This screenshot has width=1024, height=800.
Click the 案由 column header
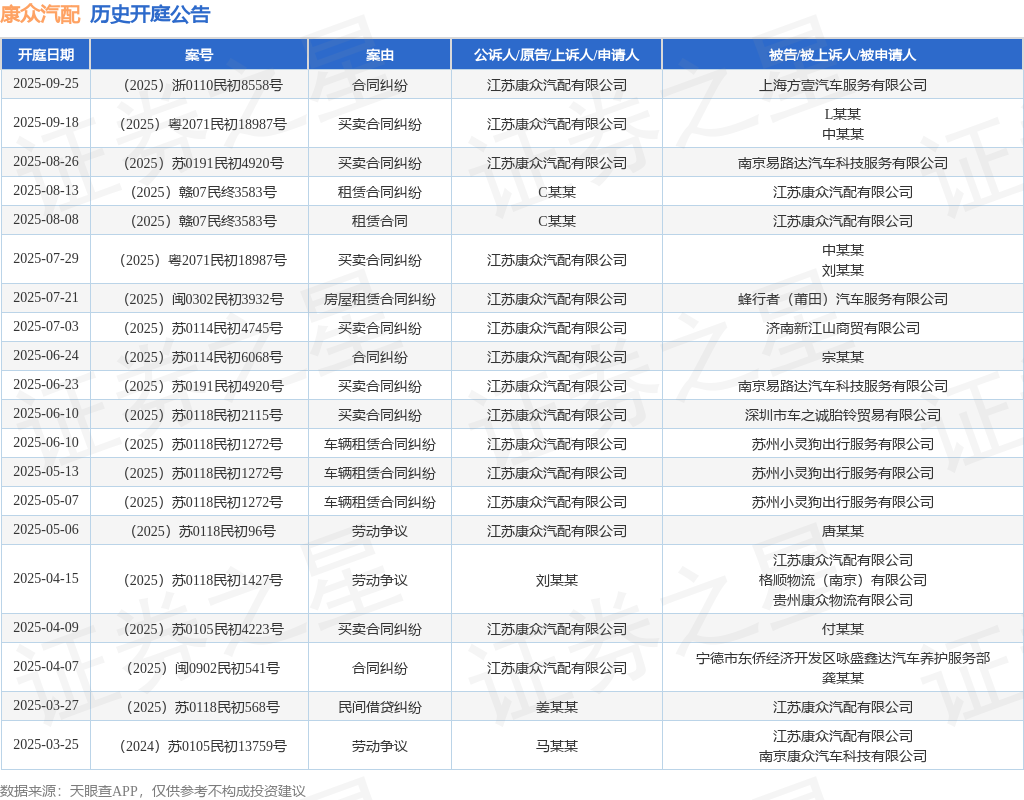coord(379,55)
